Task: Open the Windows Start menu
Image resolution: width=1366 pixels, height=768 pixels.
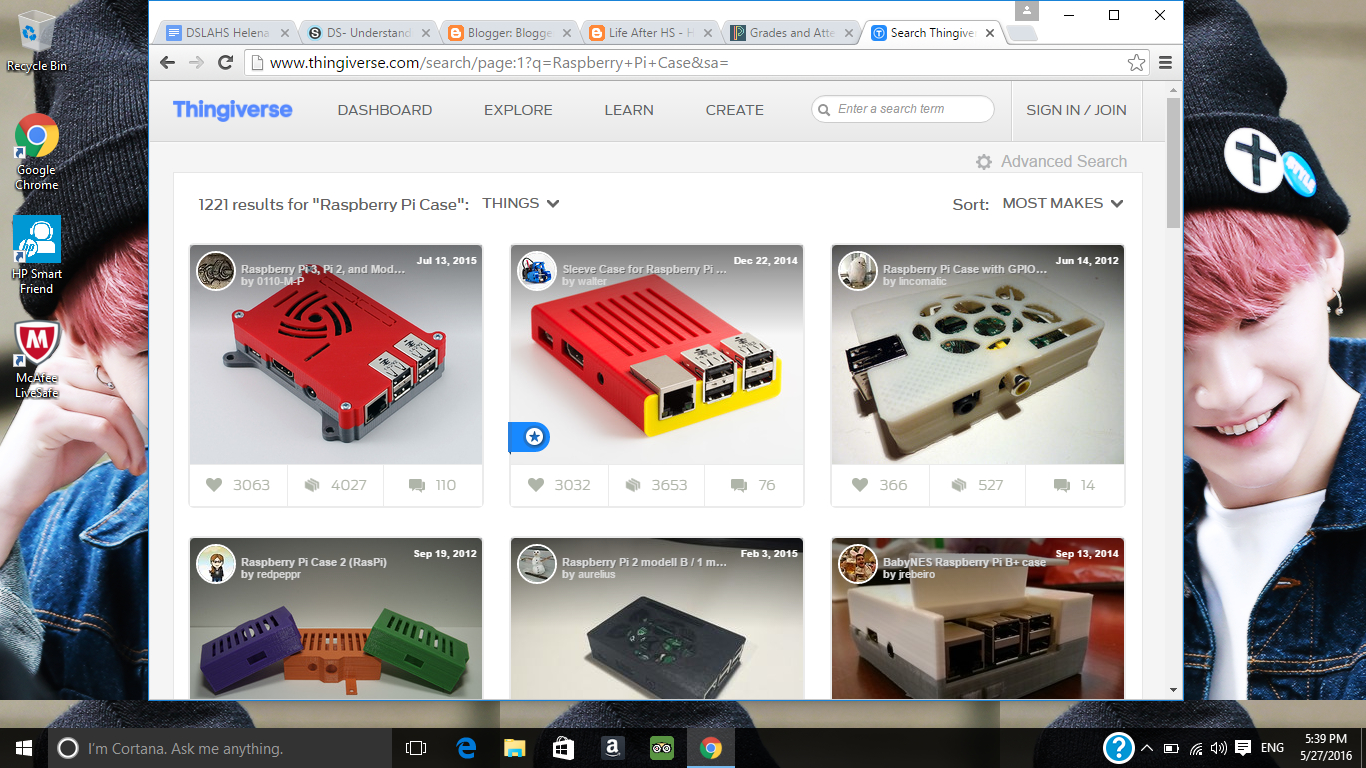Action: [x=24, y=748]
